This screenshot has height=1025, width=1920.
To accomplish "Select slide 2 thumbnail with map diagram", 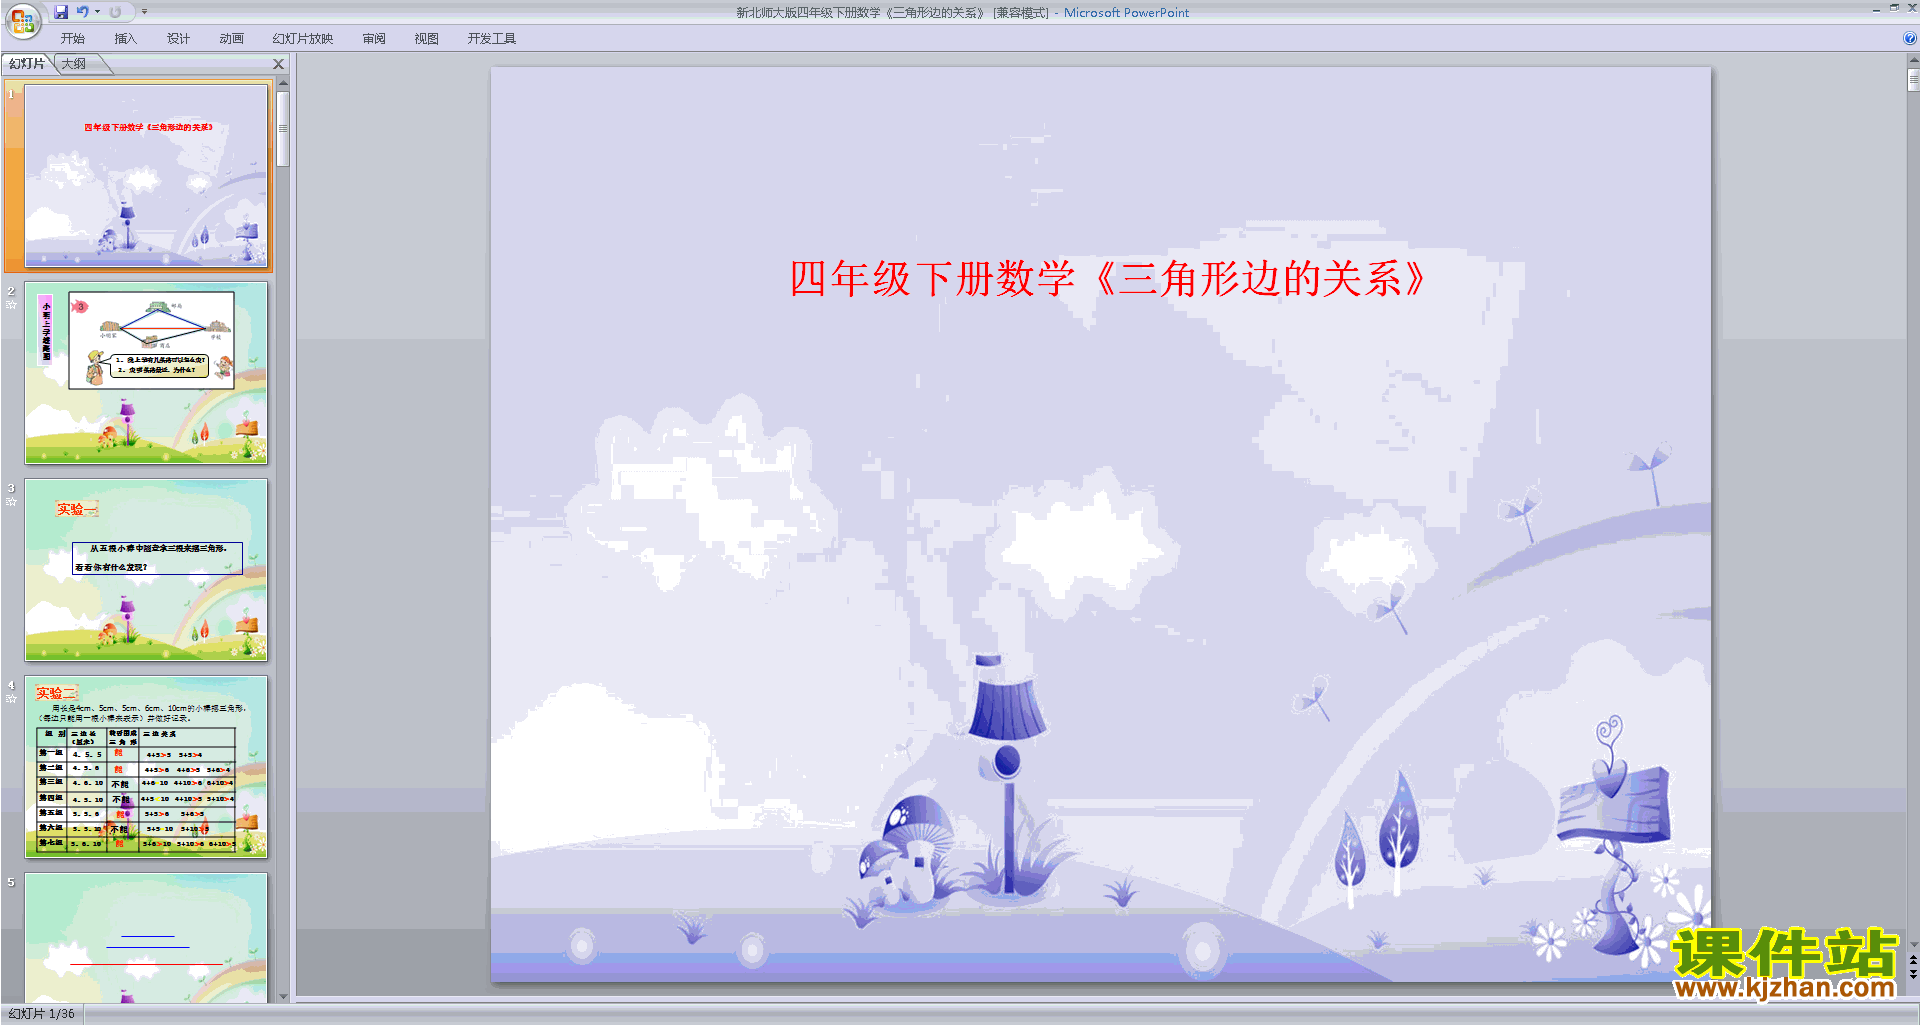I will point(146,373).
